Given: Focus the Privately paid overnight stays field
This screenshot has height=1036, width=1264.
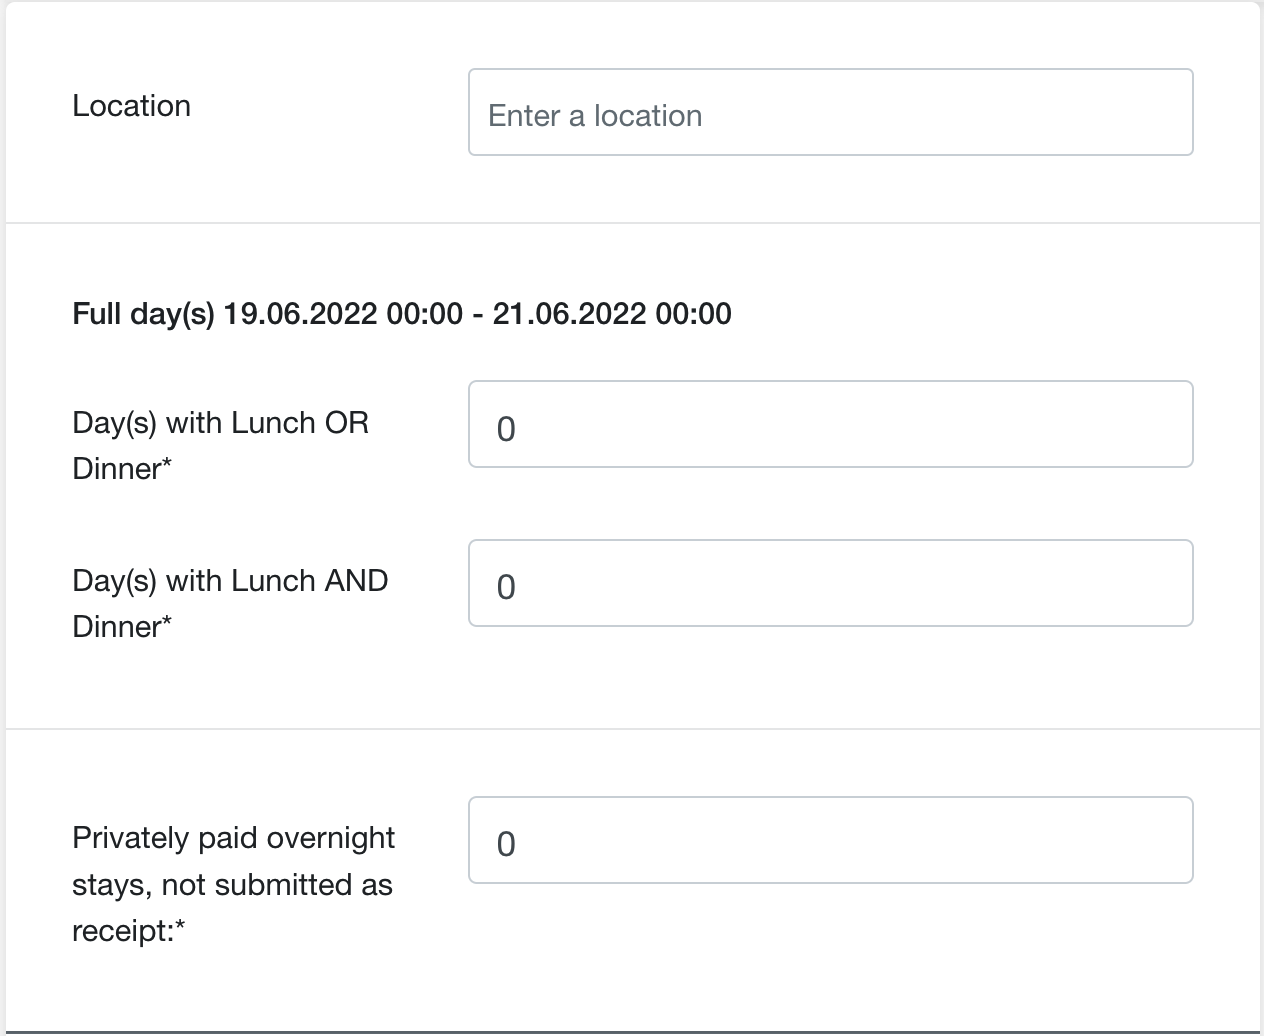Looking at the screenshot, I should tap(830, 840).
